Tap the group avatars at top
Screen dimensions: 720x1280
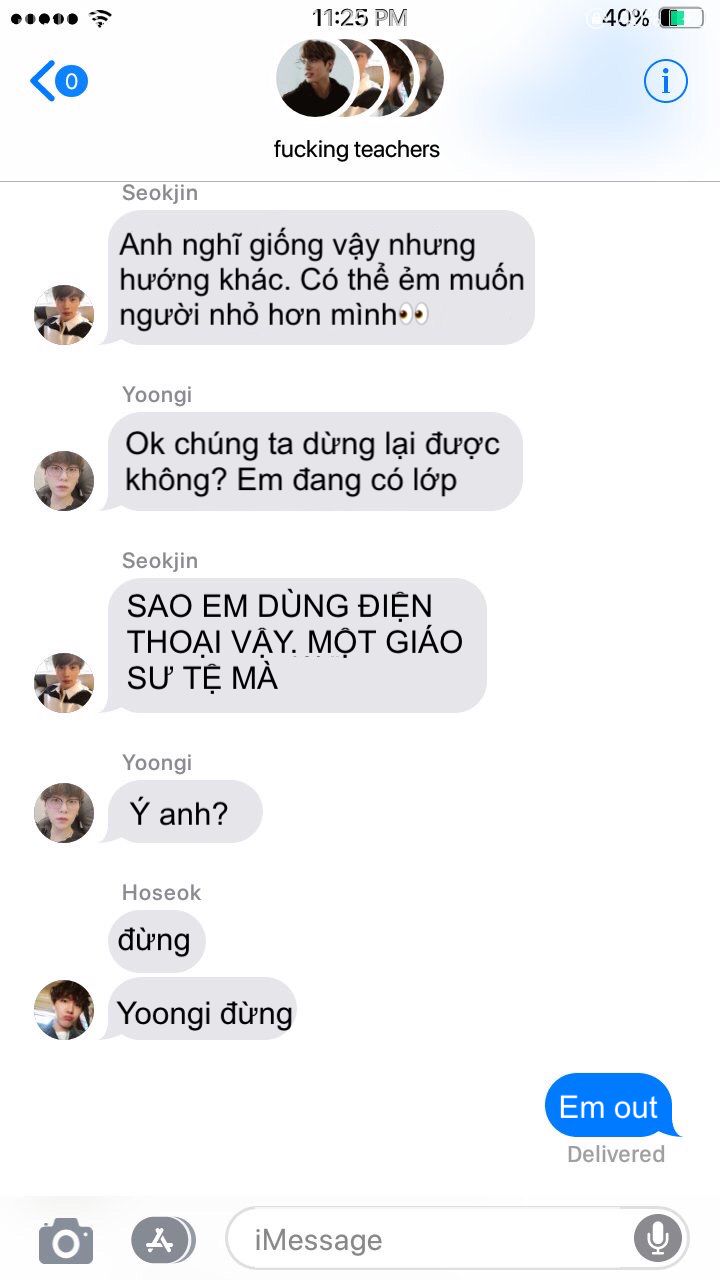358,78
